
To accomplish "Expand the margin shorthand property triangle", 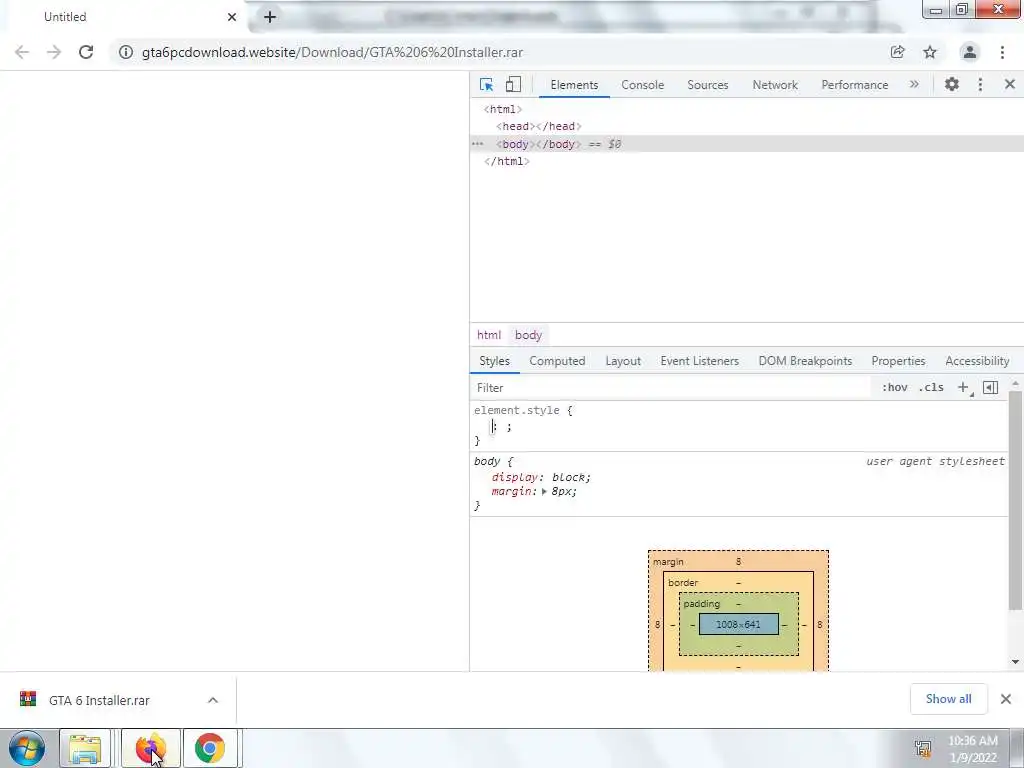I will [544, 492].
